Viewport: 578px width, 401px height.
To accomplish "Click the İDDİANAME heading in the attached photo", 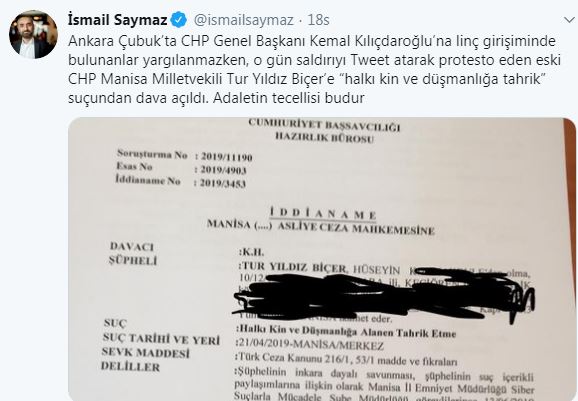I will click(323, 213).
